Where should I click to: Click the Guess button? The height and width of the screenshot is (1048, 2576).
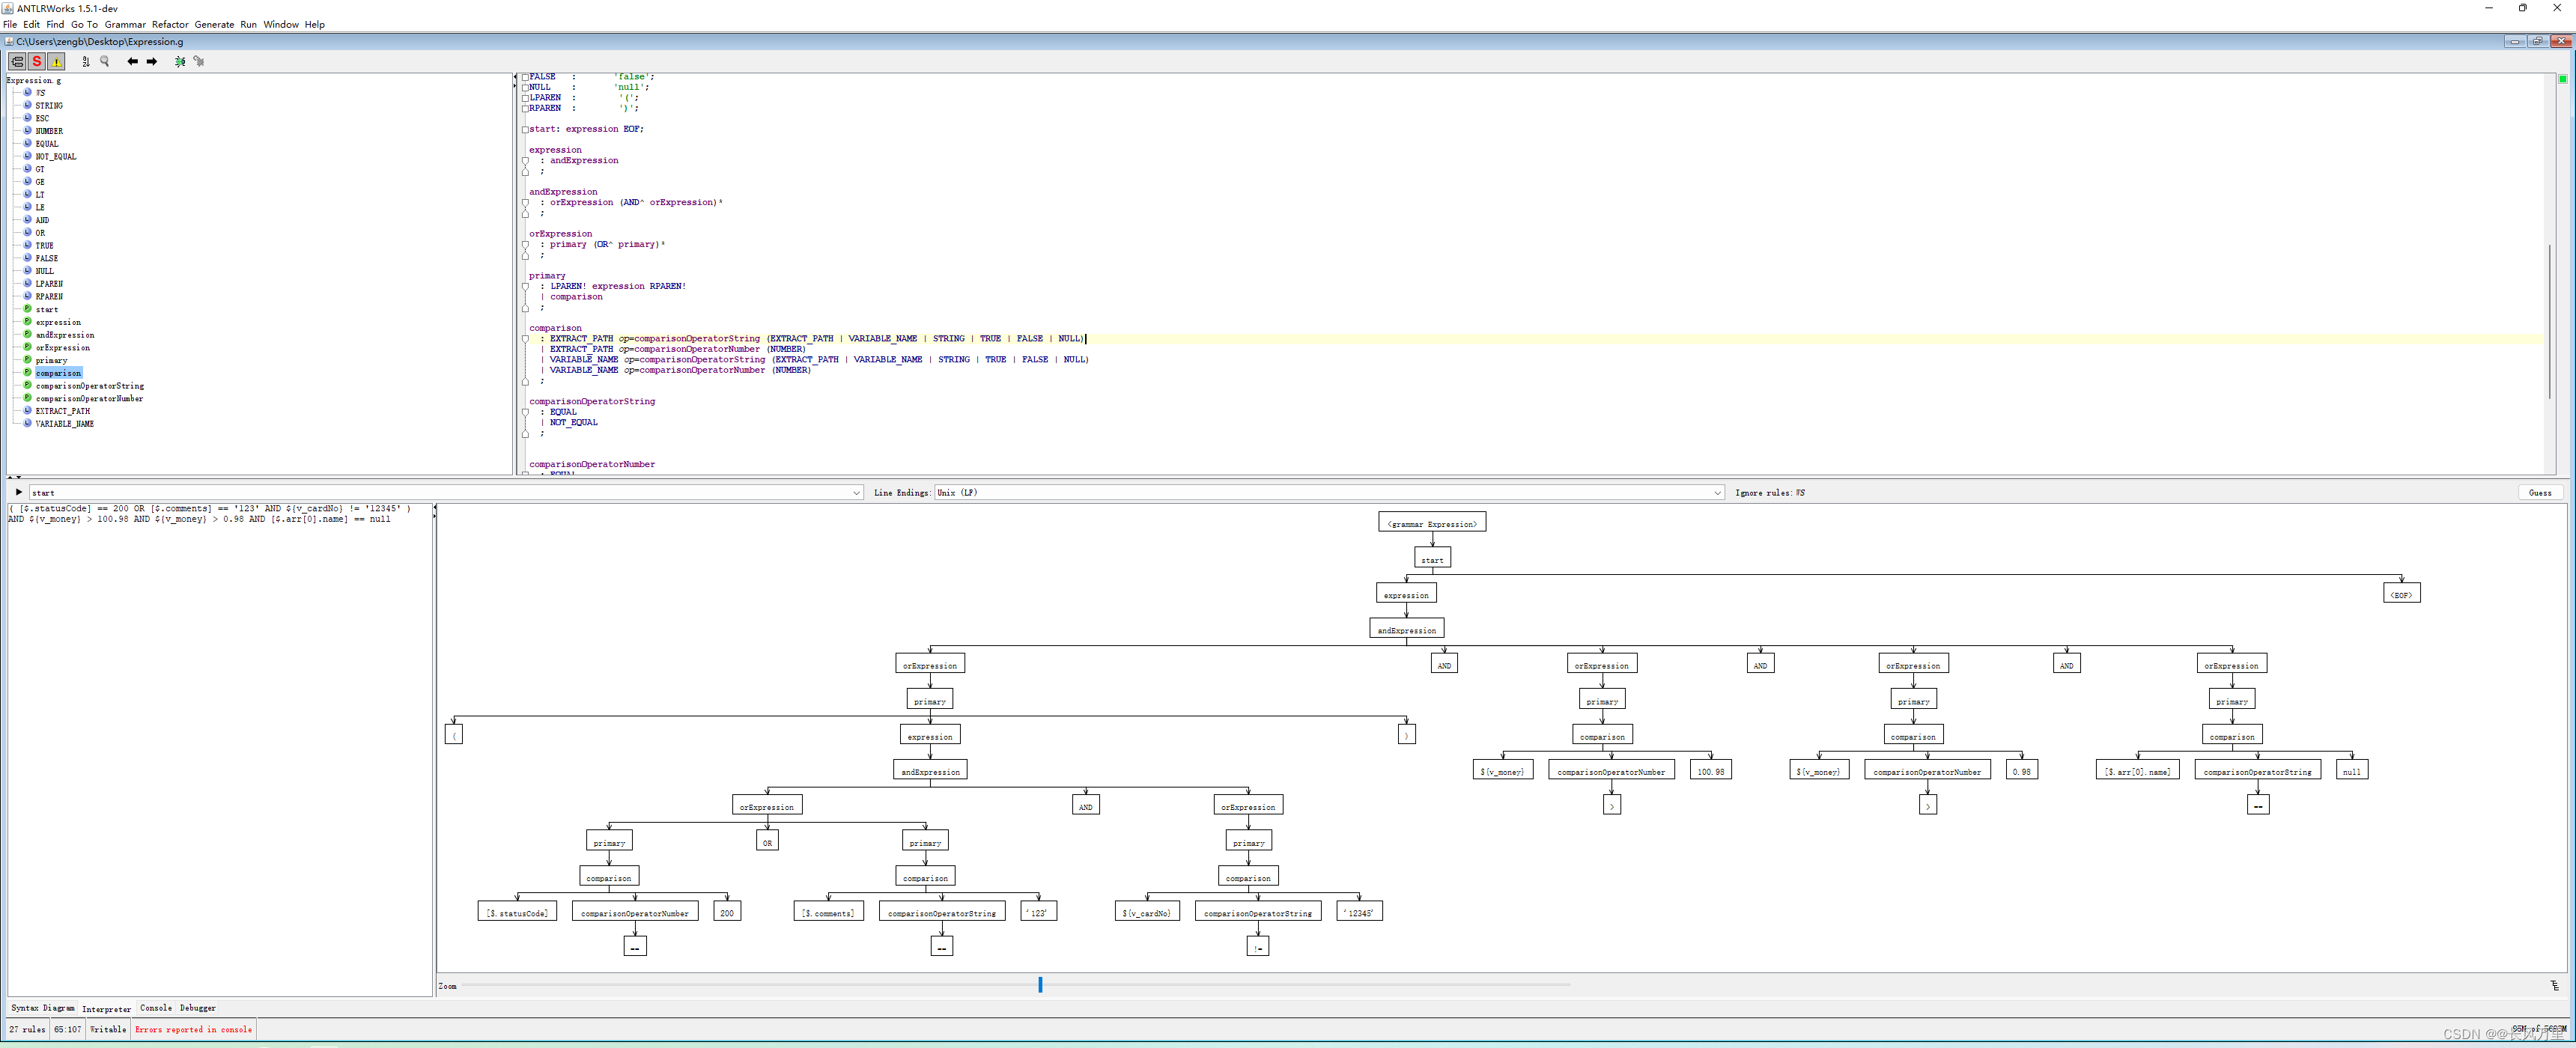pyautogui.click(x=2539, y=493)
